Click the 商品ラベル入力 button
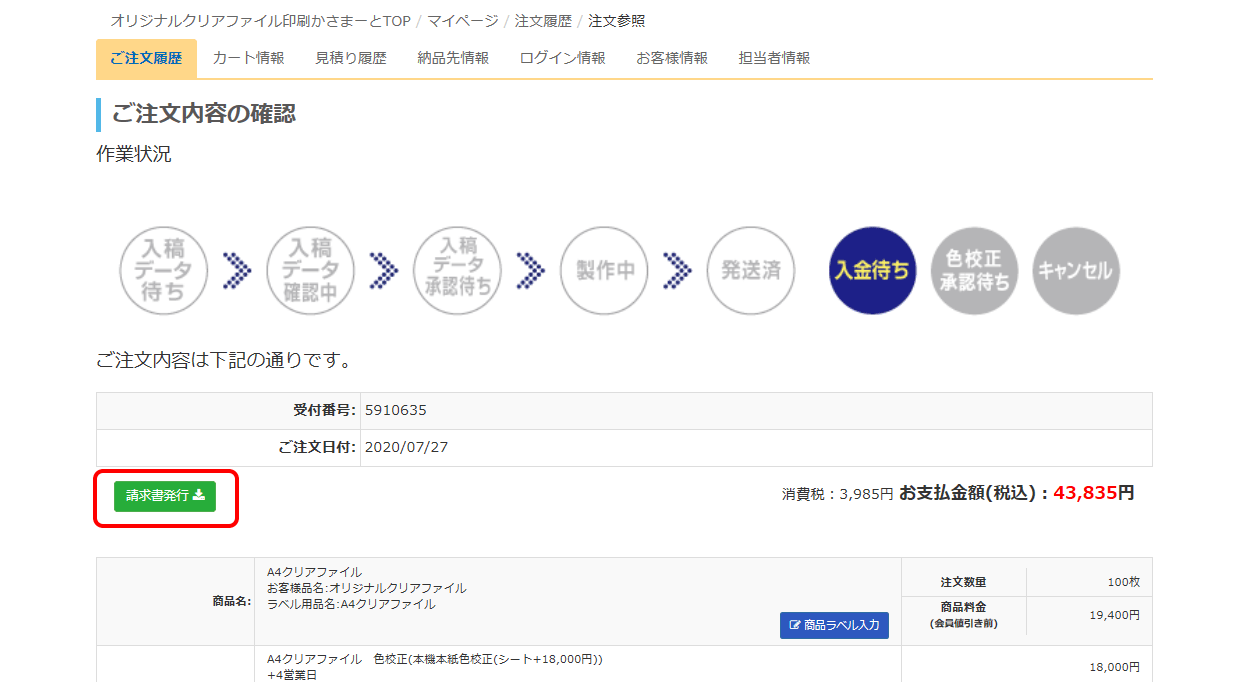Screen dimensions: 1252x682 834,625
